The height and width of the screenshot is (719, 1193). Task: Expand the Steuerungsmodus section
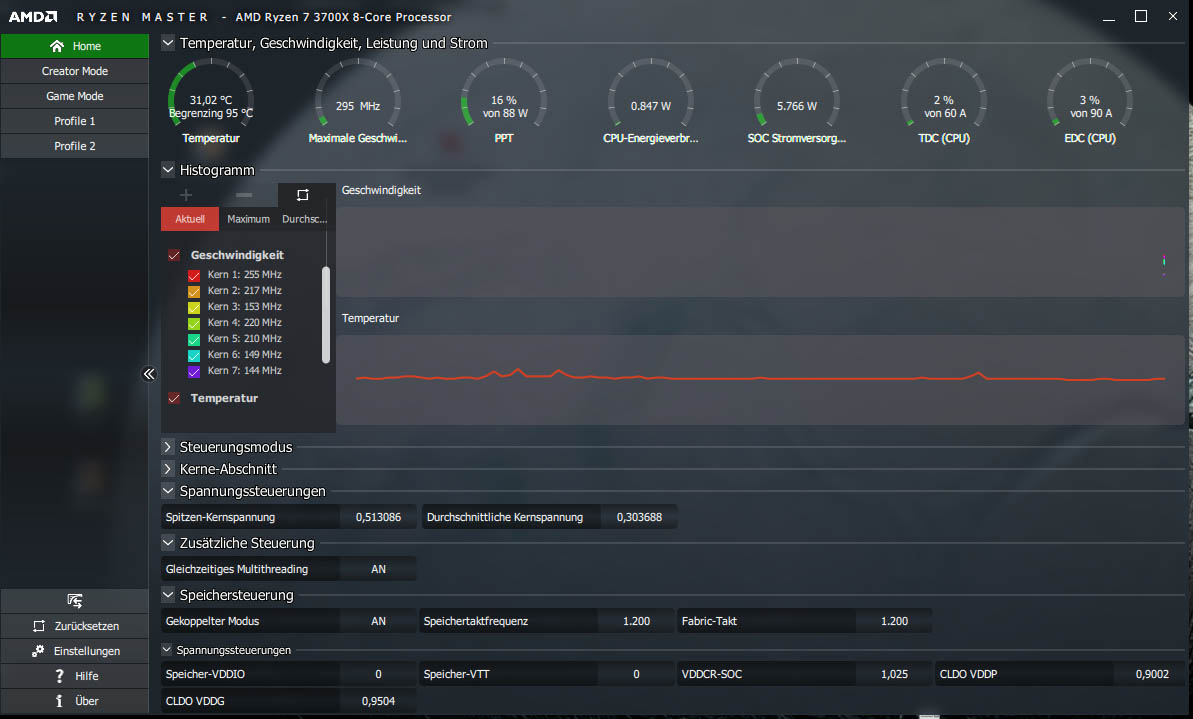coord(168,447)
